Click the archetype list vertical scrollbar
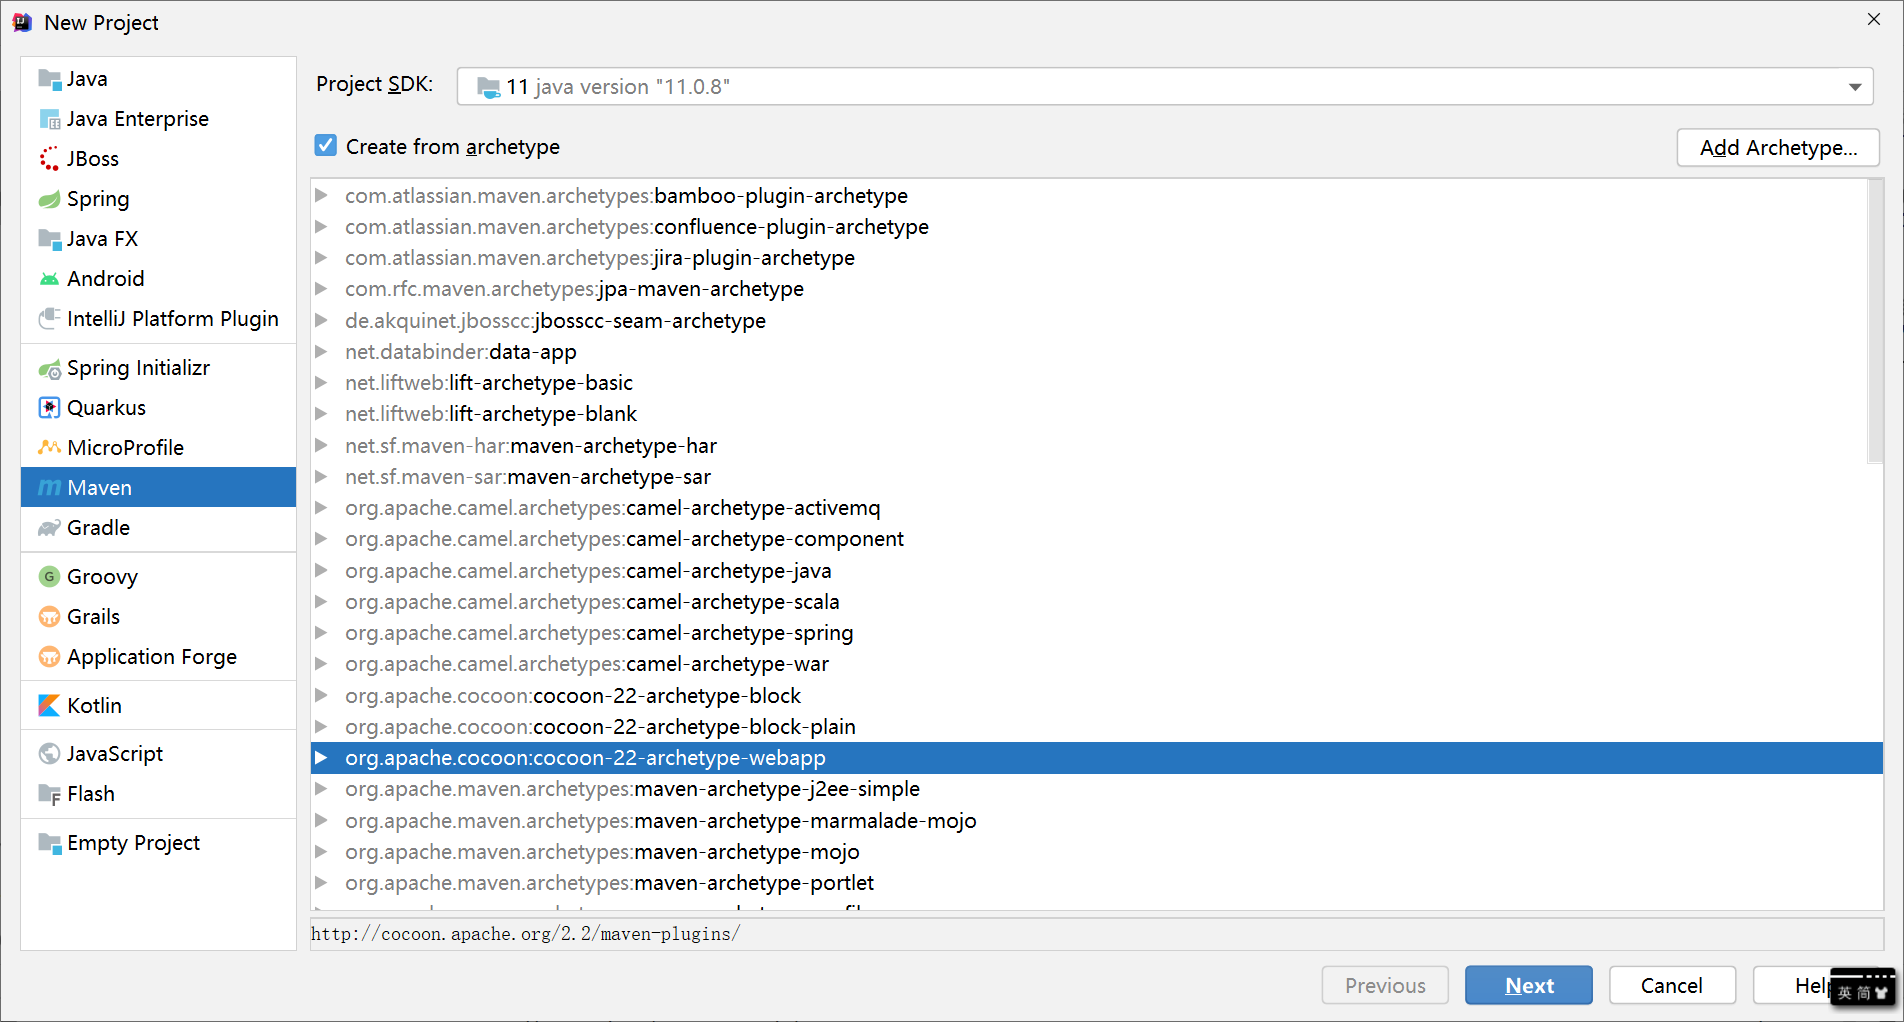This screenshot has height=1022, width=1904. pos(1874,322)
